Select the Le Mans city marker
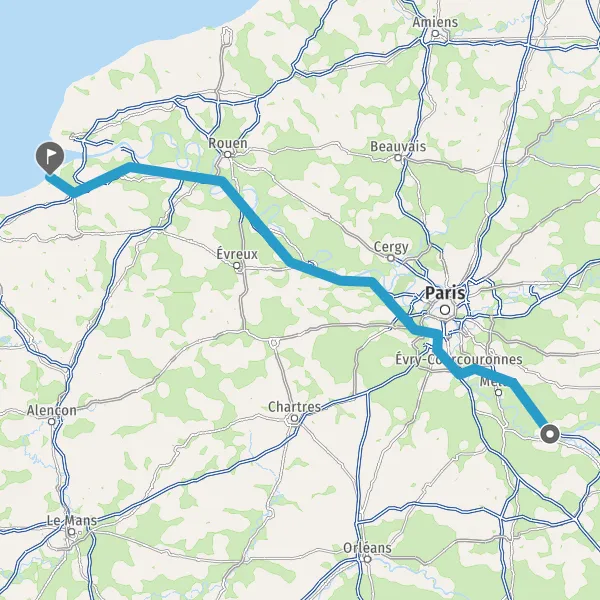600x600 pixels. click(x=72, y=532)
